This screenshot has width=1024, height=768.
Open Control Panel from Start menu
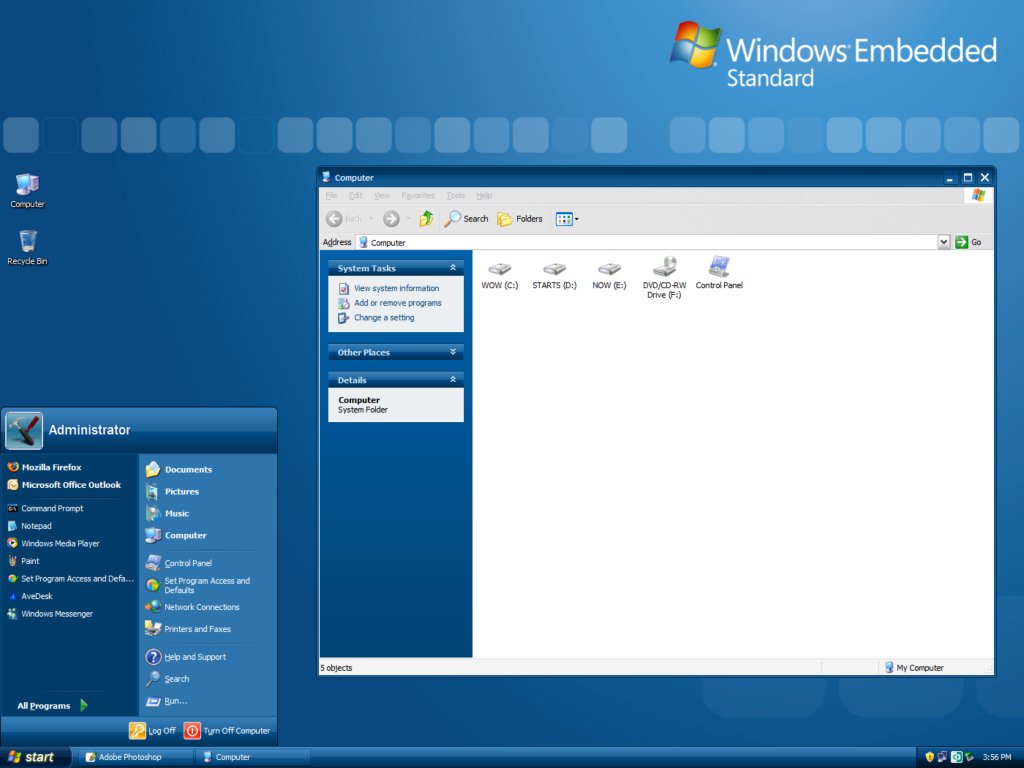(179, 563)
